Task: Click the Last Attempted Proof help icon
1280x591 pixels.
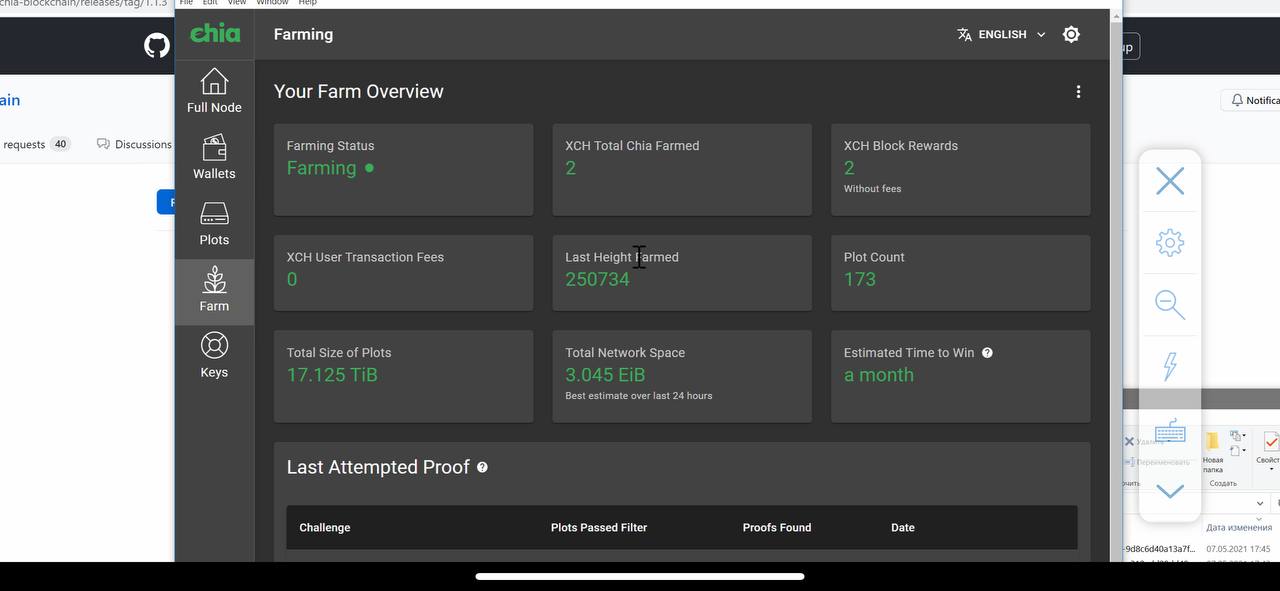Action: tap(482, 467)
